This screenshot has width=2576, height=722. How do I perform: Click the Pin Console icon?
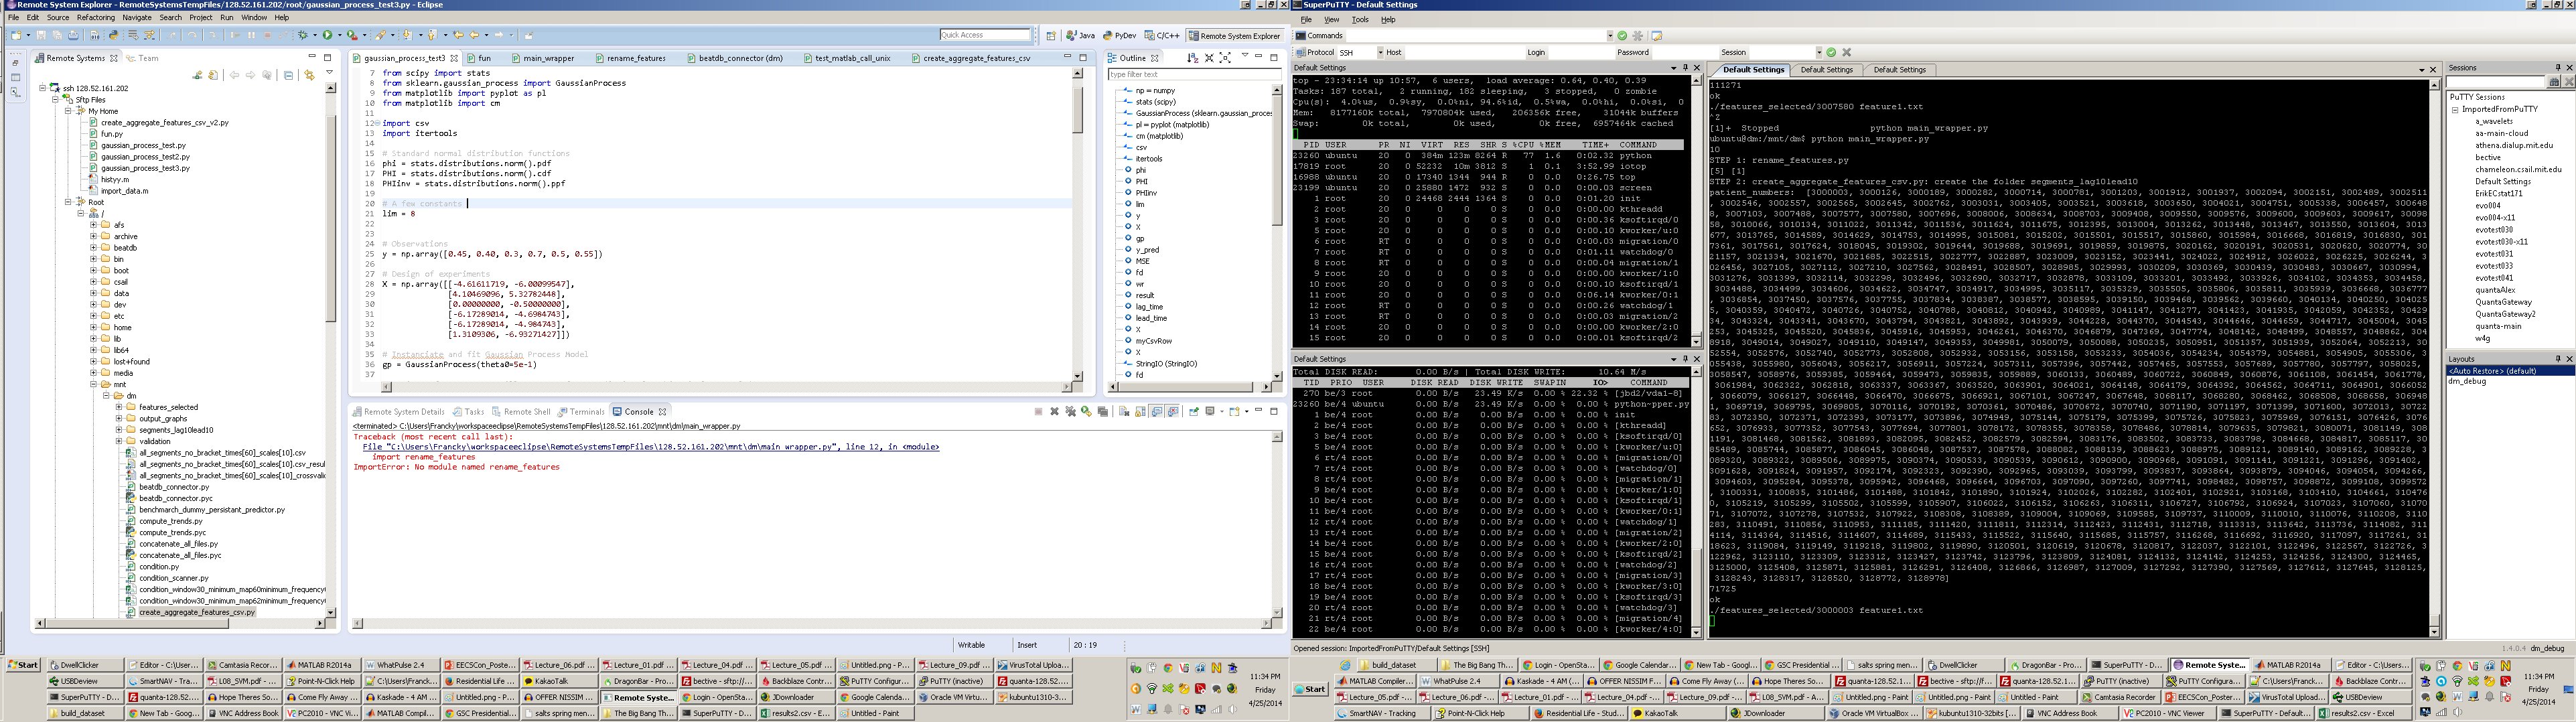[1194, 411]
